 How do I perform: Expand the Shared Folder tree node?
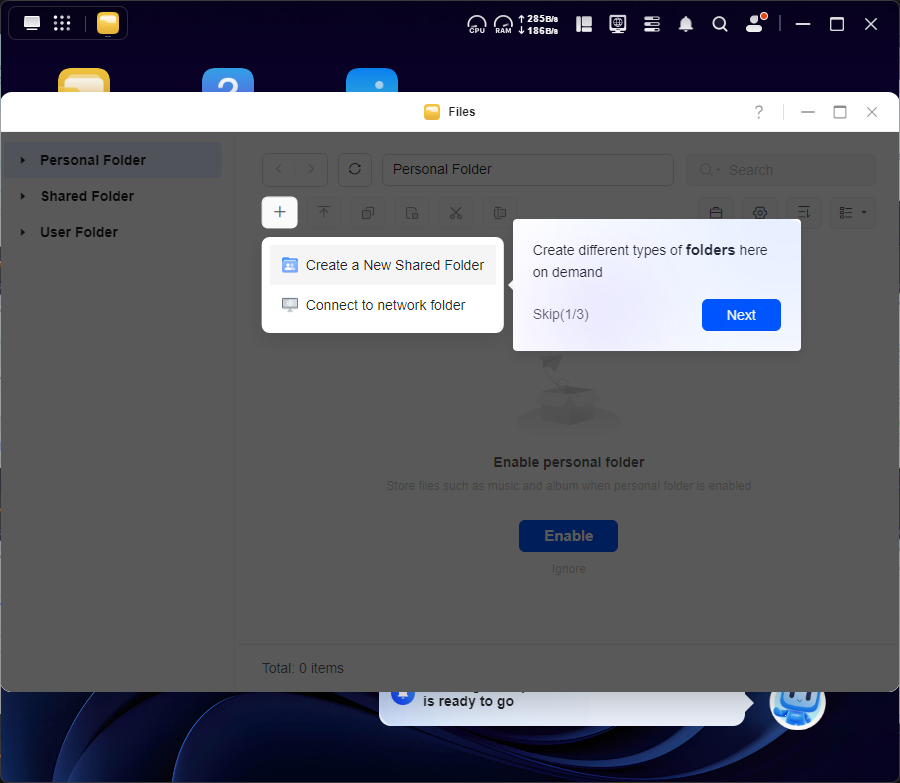[23, 196]
